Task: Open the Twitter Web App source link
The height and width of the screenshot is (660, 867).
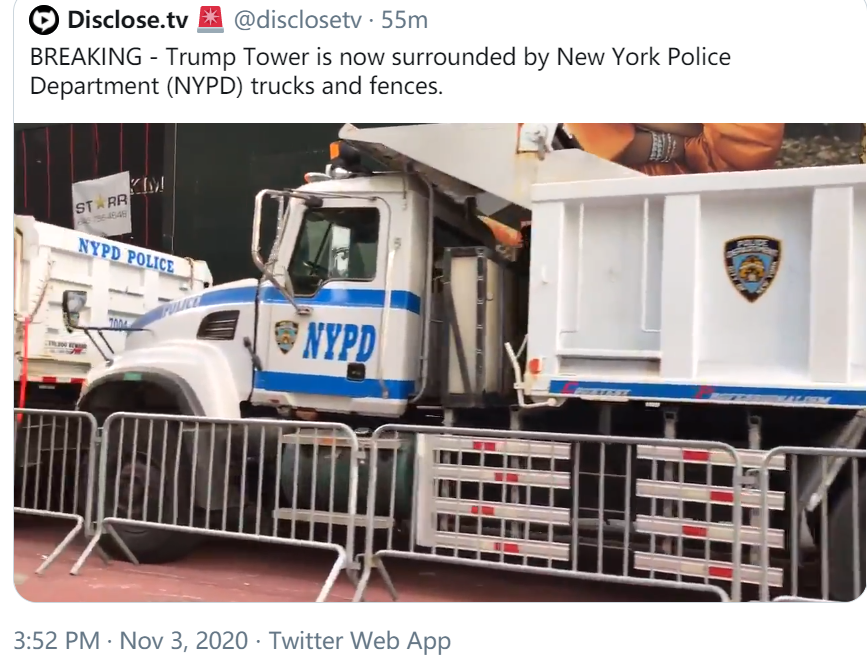Action: [x=359, y=641]
